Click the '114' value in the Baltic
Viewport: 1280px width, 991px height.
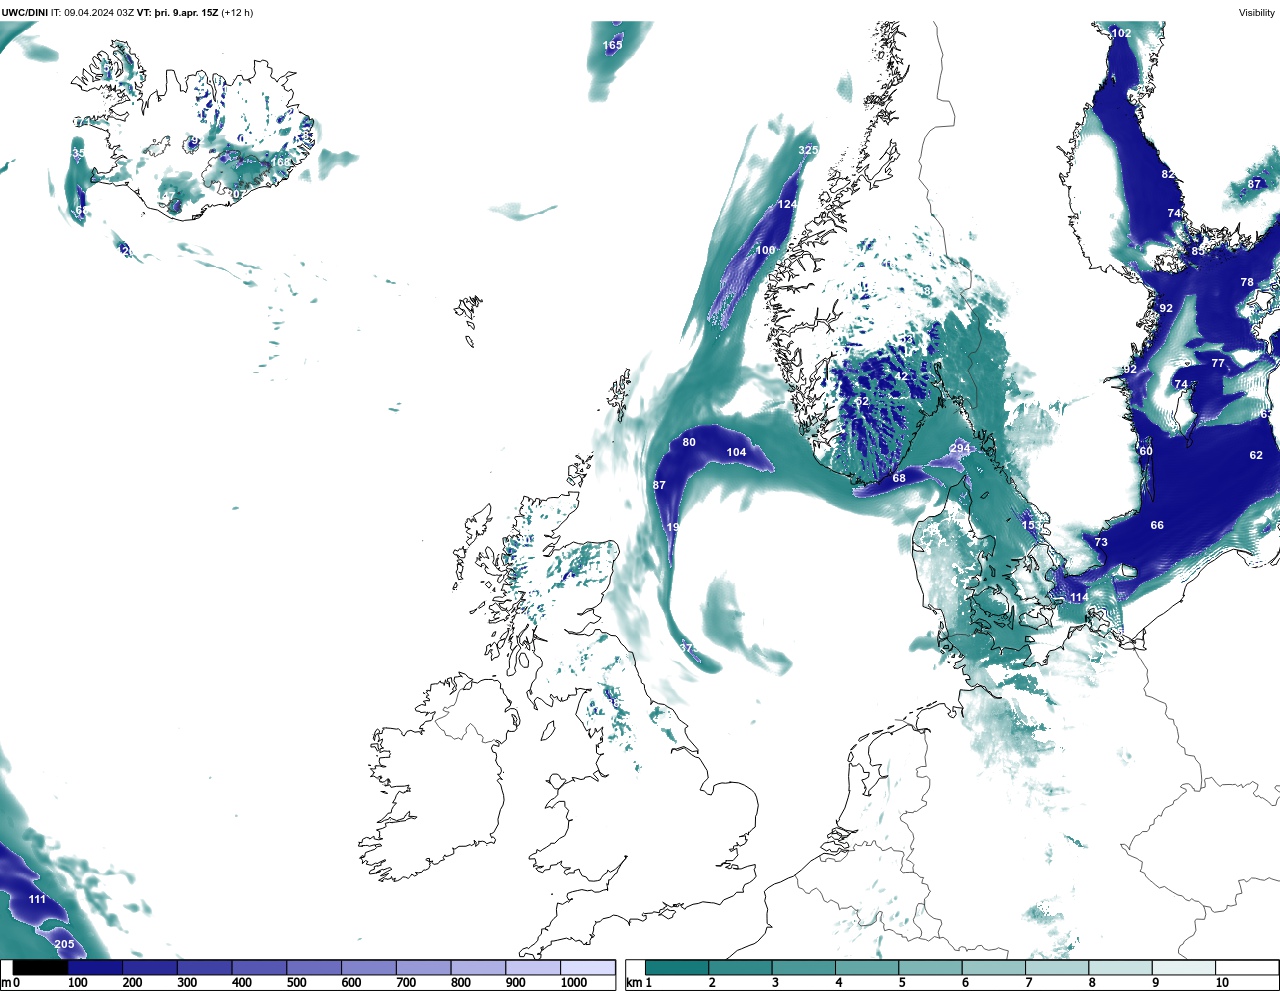point(1079,597)
